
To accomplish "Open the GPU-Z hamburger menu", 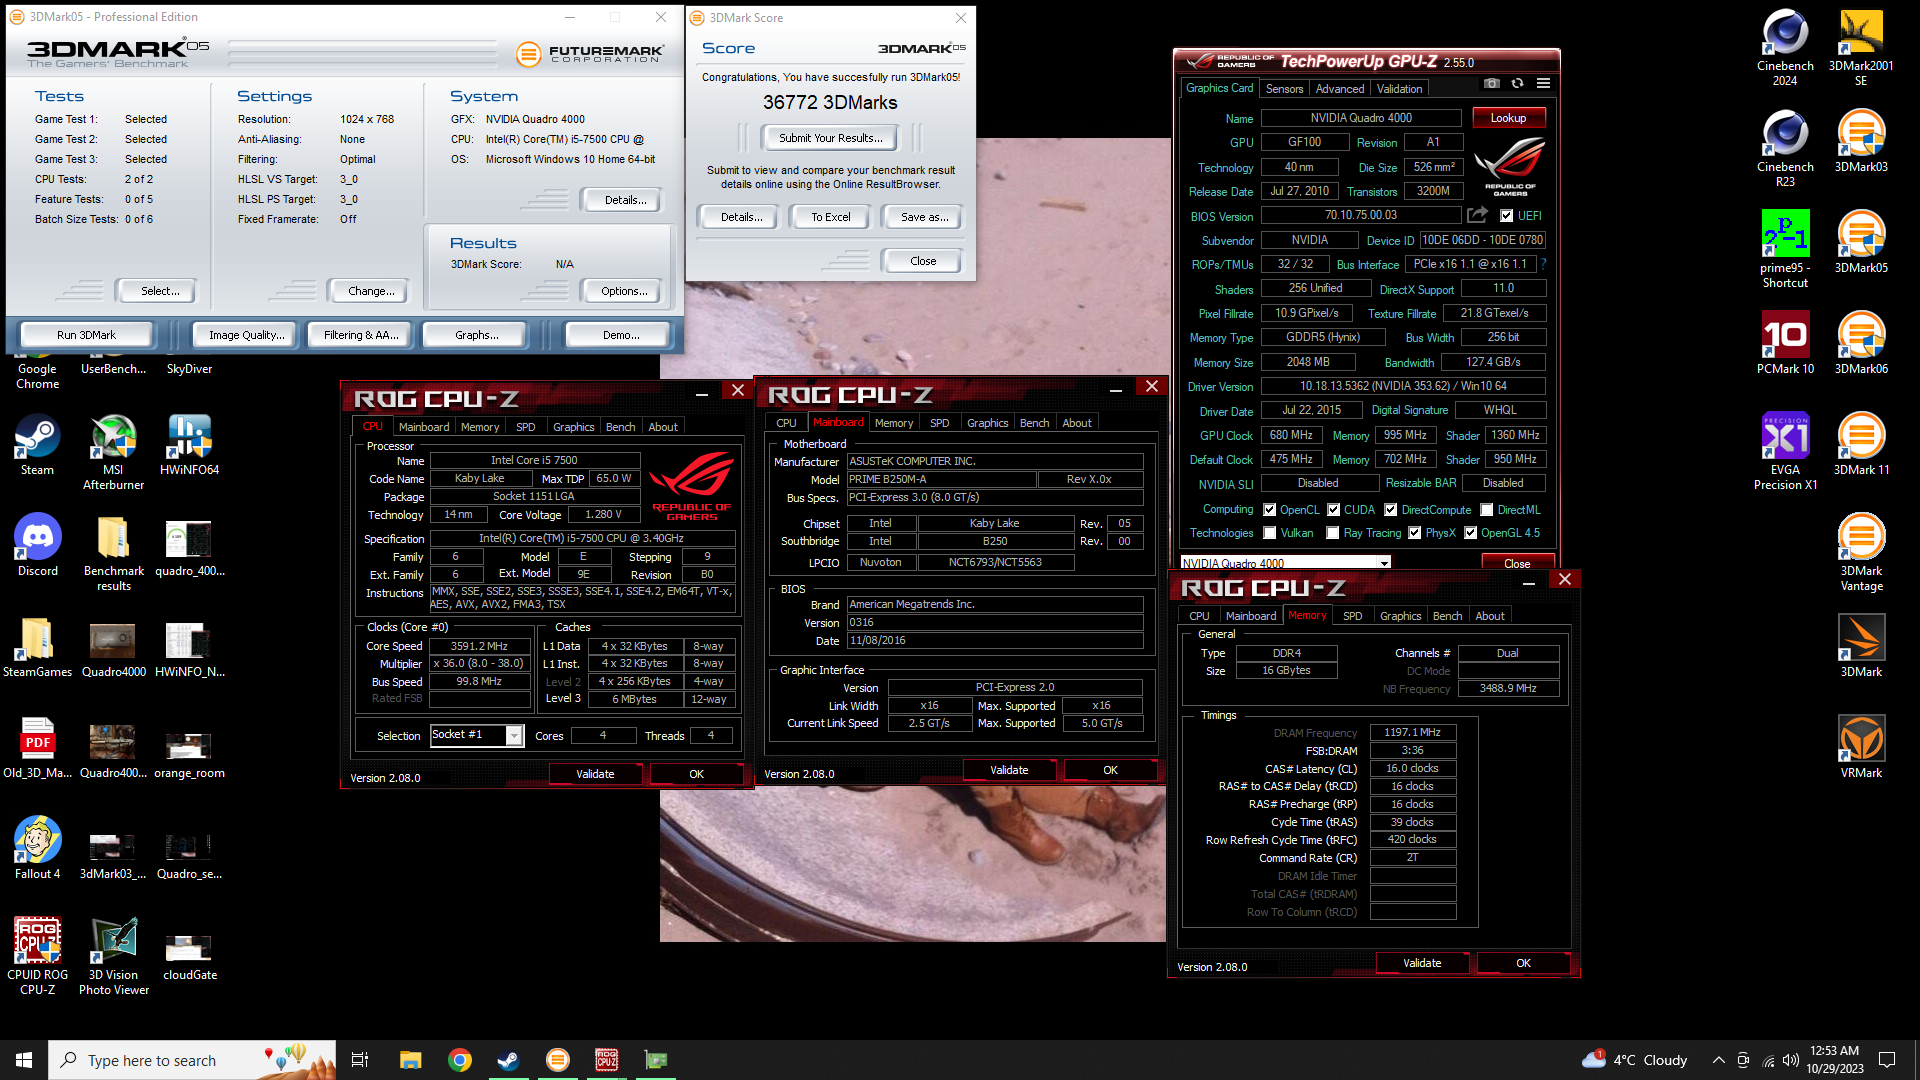I will coord(1543,84).
